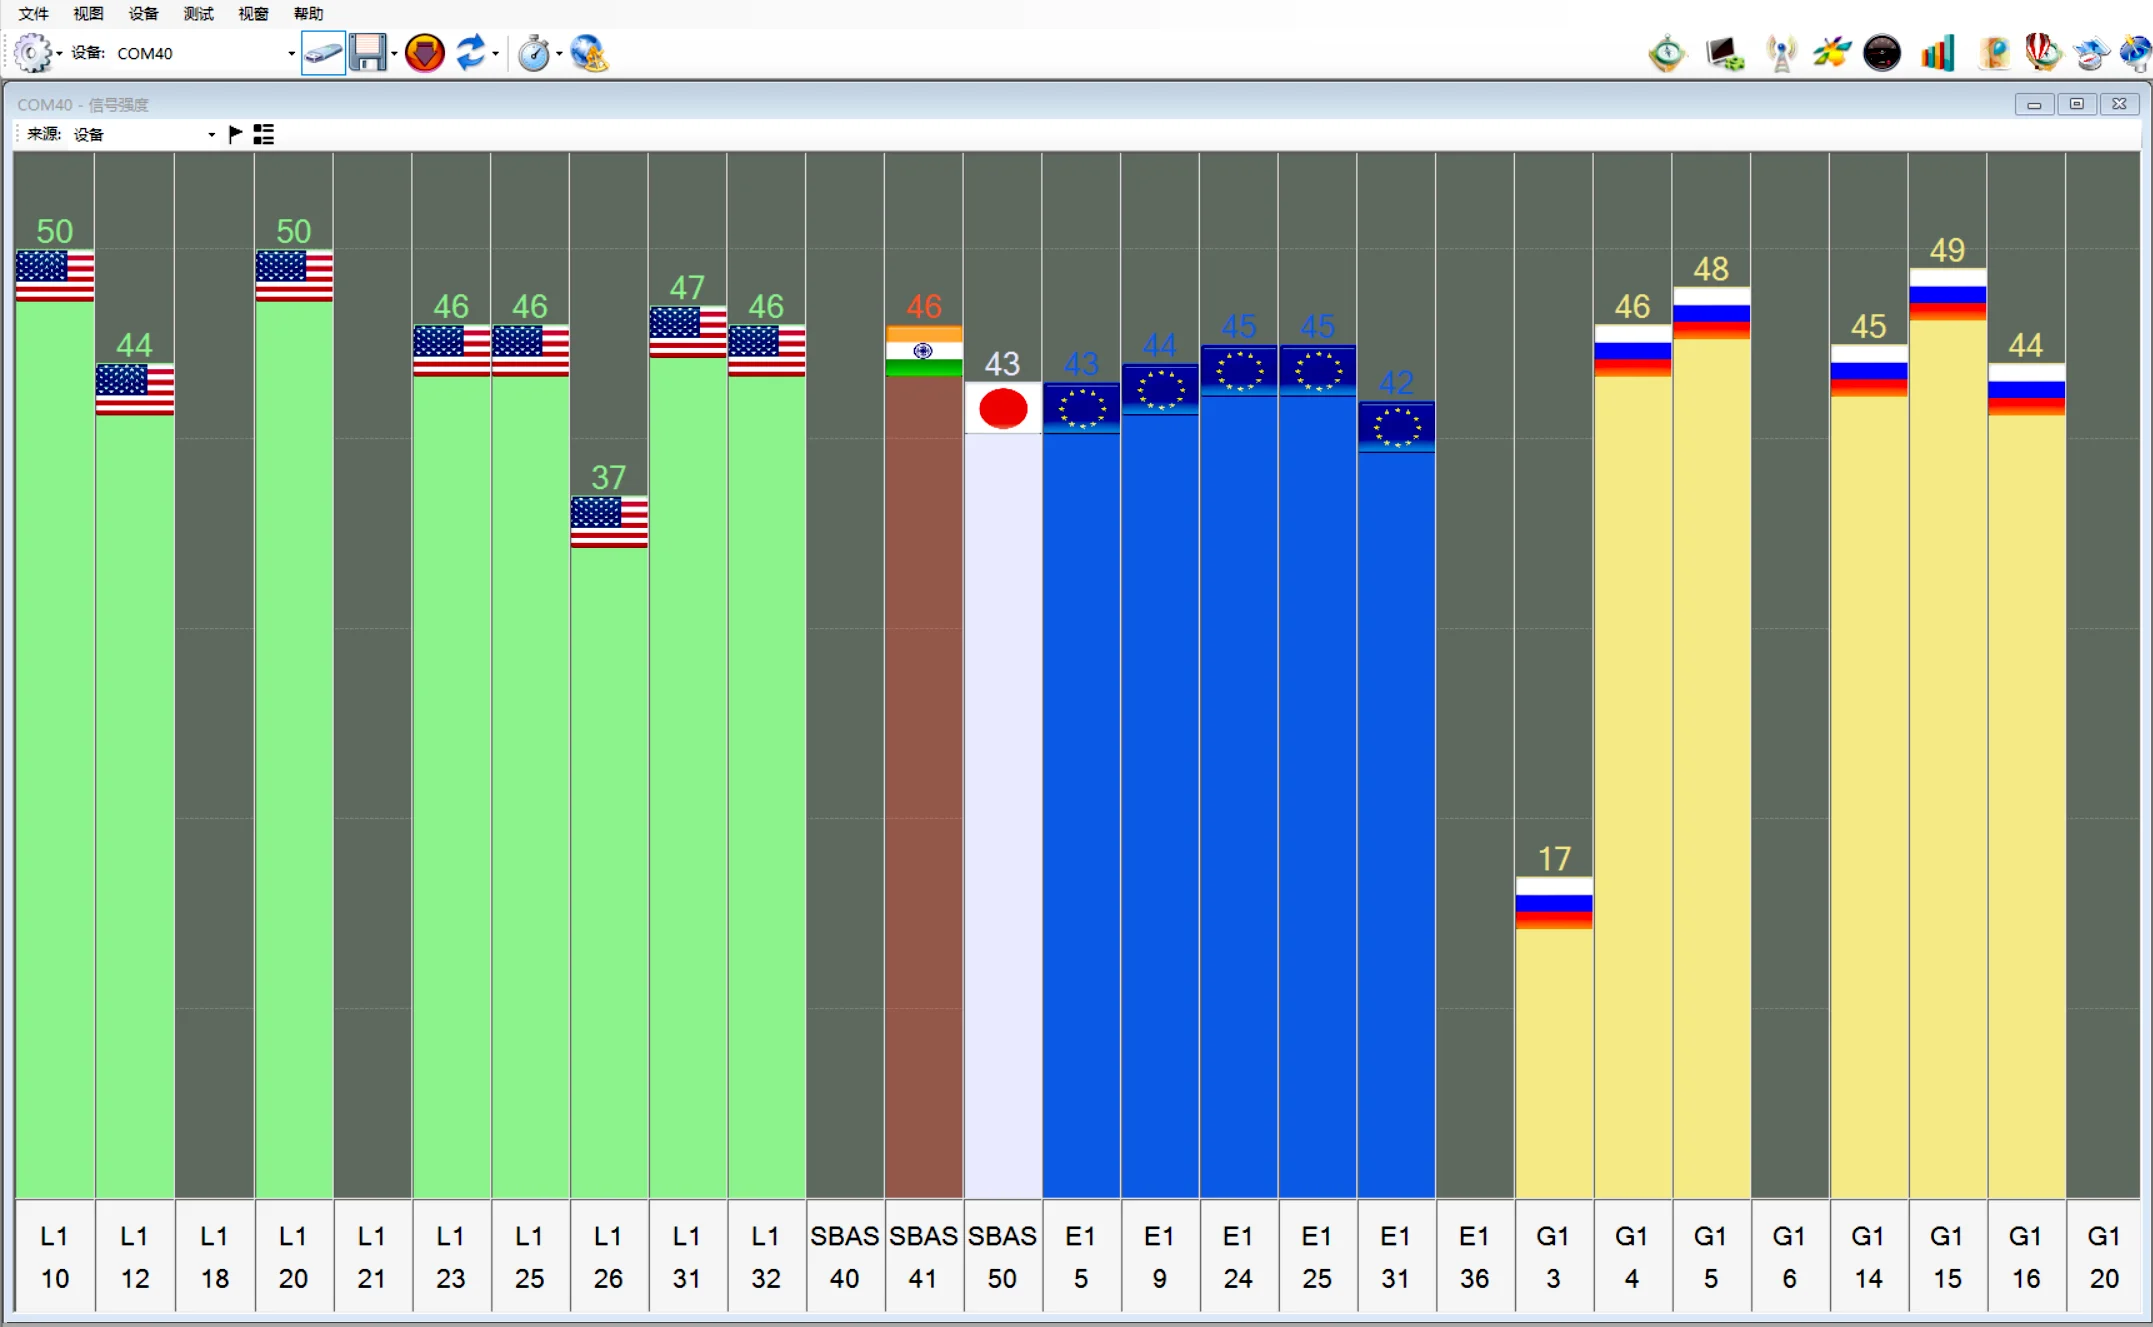2153x1327 pixels.
Task: Open the 视窗 menu
Action: [253, 13]
